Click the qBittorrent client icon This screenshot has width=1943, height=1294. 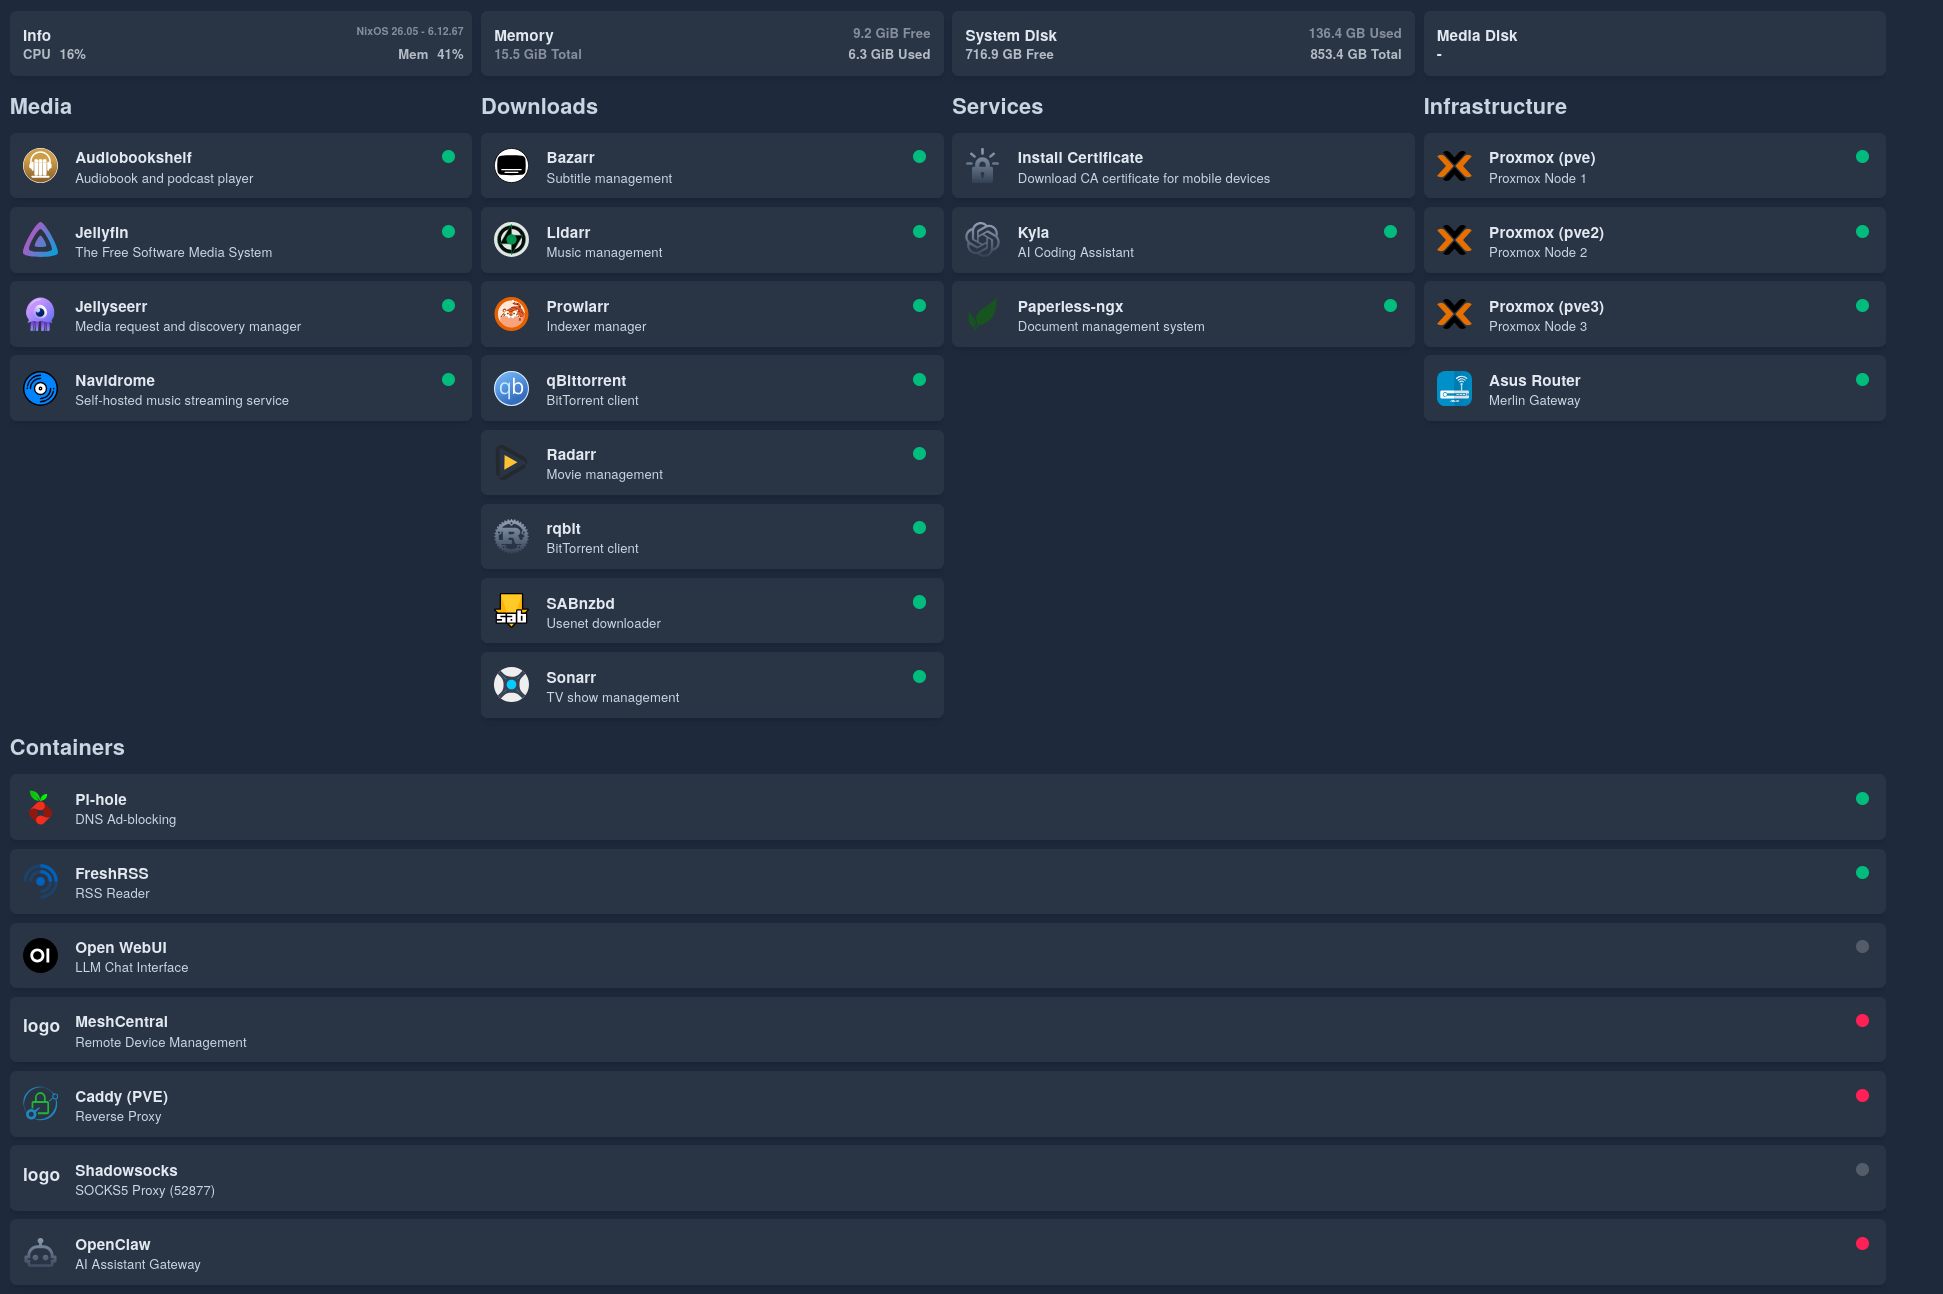(x=511, y=388)
